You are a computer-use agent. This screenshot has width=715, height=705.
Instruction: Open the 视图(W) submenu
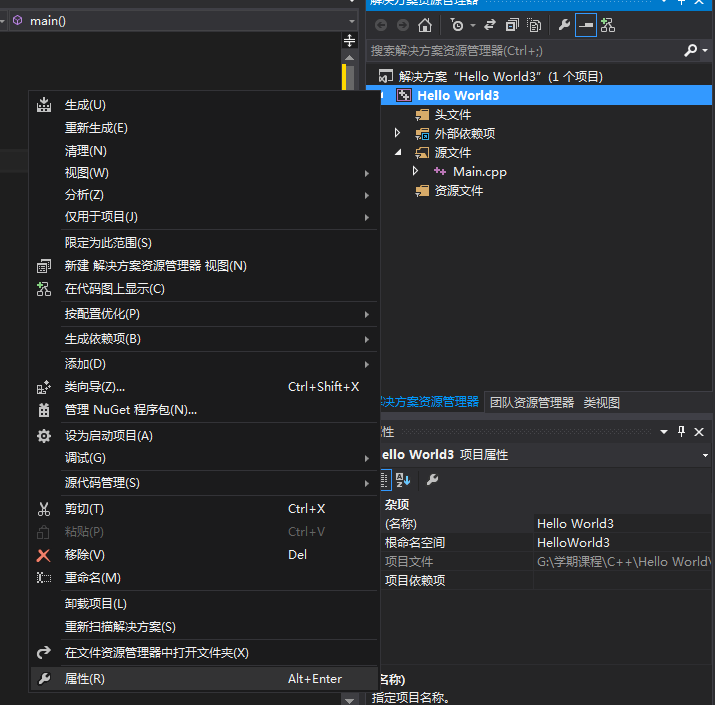[203, 173]
